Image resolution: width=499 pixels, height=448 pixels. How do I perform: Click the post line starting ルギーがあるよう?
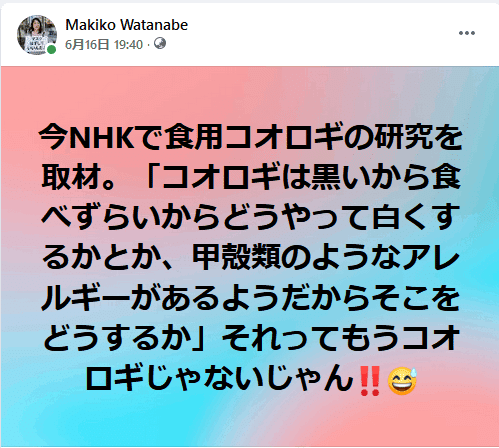click(x=251, y=298)
